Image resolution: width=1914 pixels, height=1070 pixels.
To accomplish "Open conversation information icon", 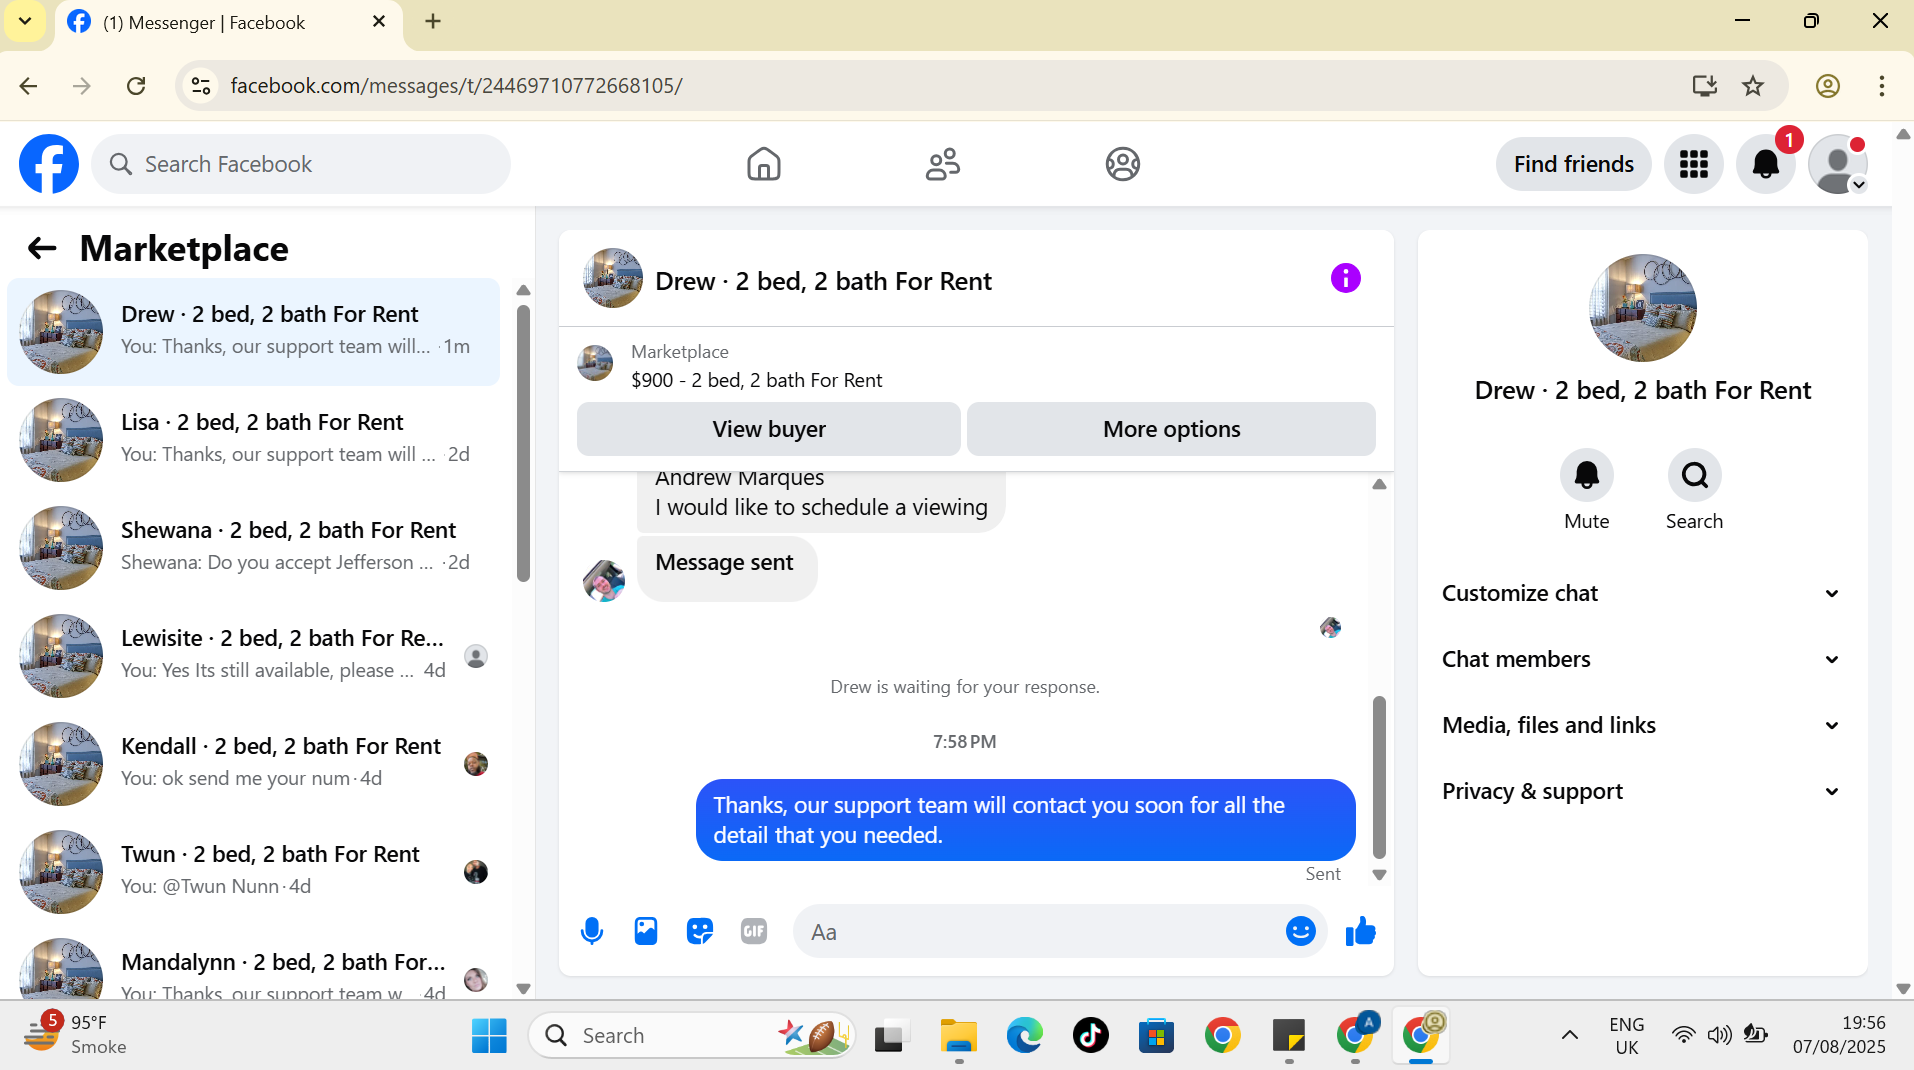I will (x=1346, y=278).
